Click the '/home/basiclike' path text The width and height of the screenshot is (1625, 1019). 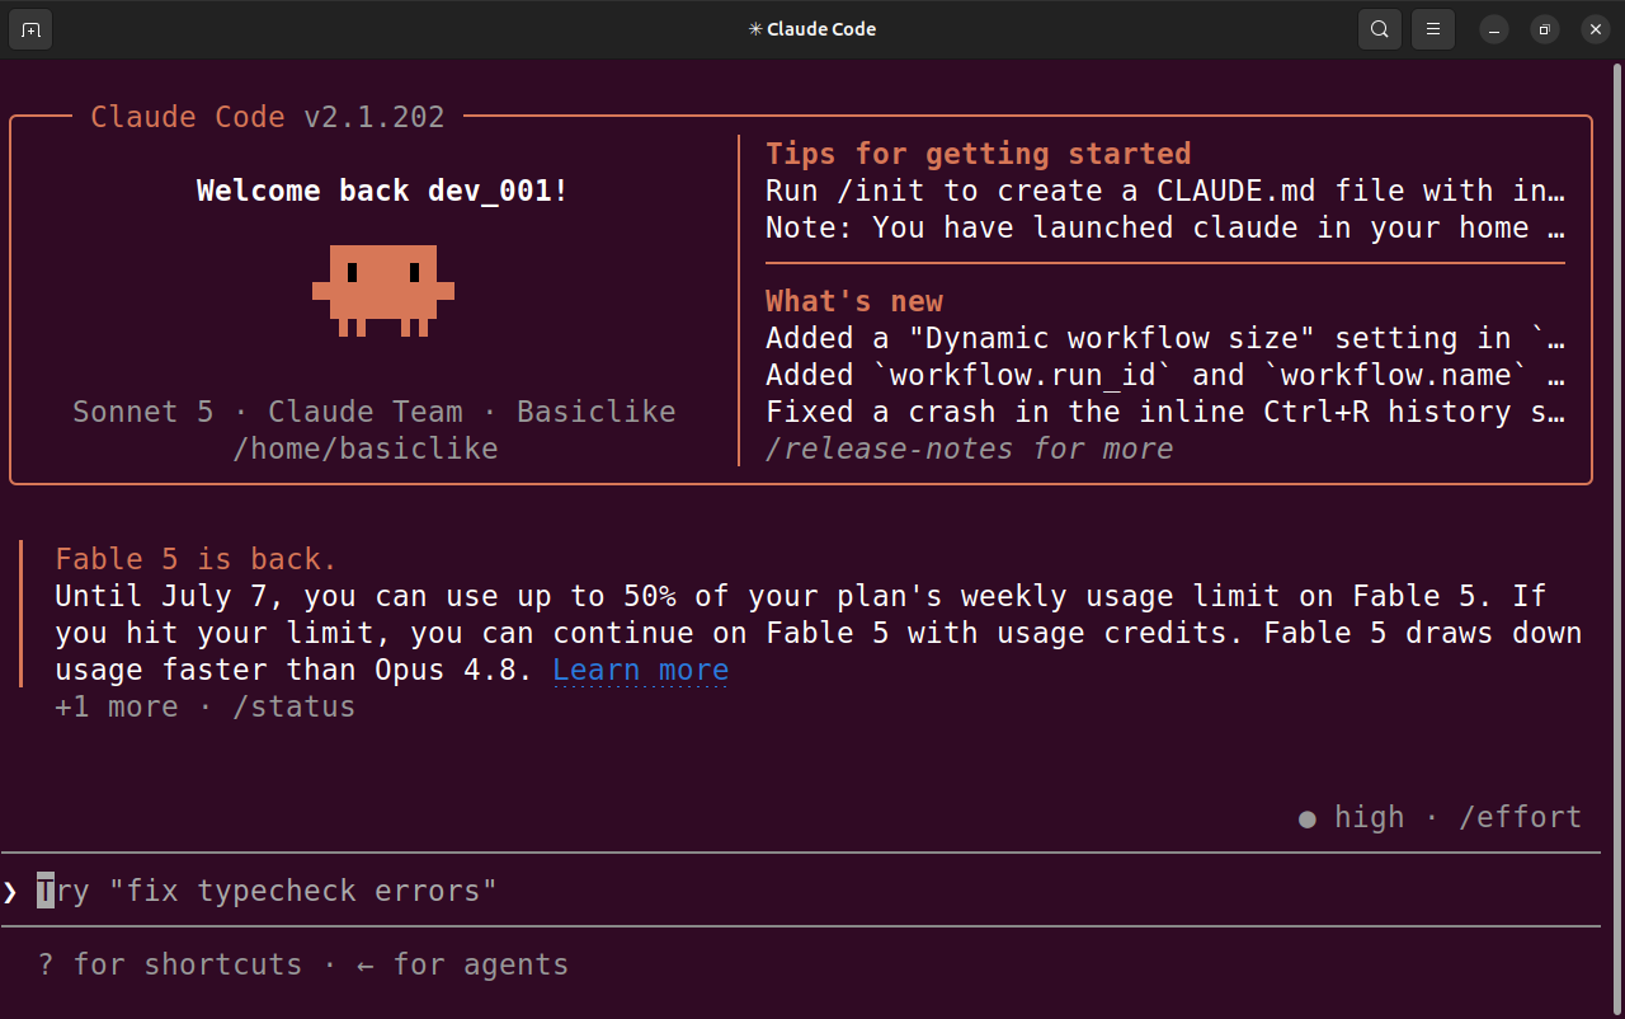[x=365, y=449]
